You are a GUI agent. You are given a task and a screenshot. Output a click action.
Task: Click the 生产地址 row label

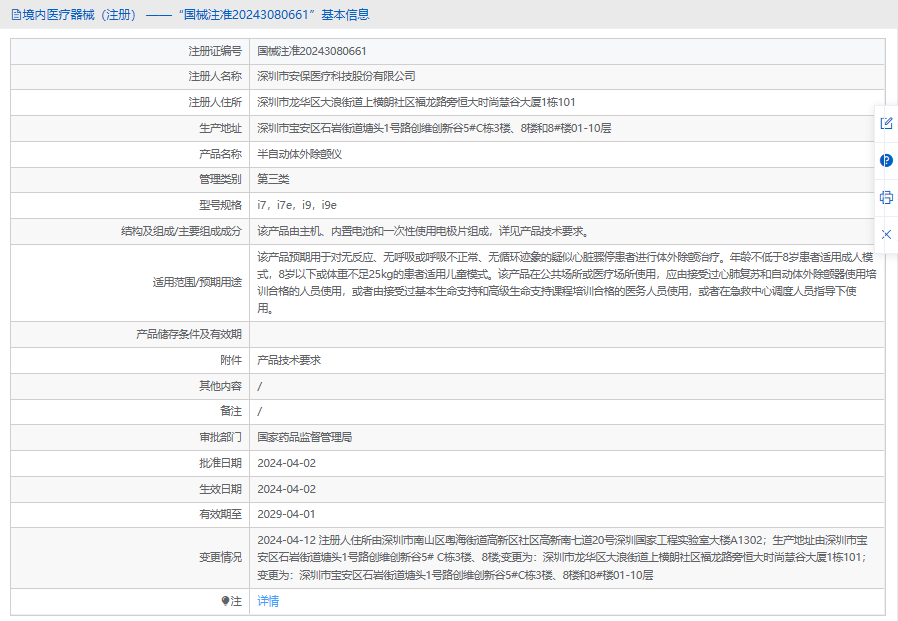[x=220, y=128]
